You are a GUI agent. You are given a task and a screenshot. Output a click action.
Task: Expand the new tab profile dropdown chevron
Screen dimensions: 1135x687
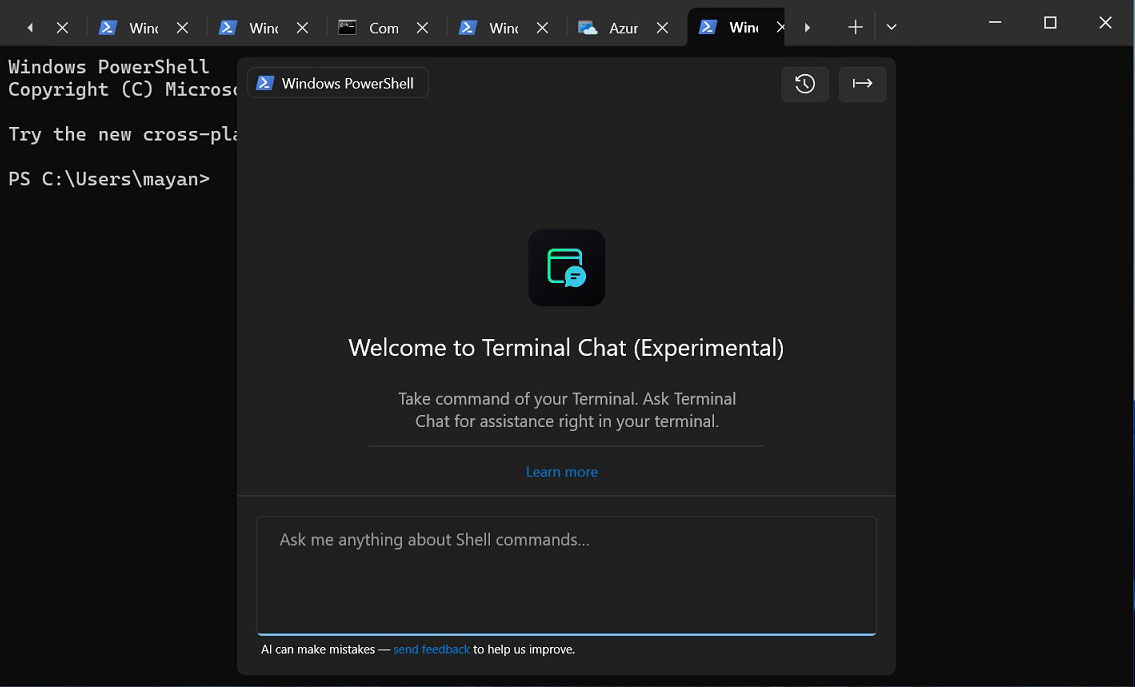tap(892, 28)
